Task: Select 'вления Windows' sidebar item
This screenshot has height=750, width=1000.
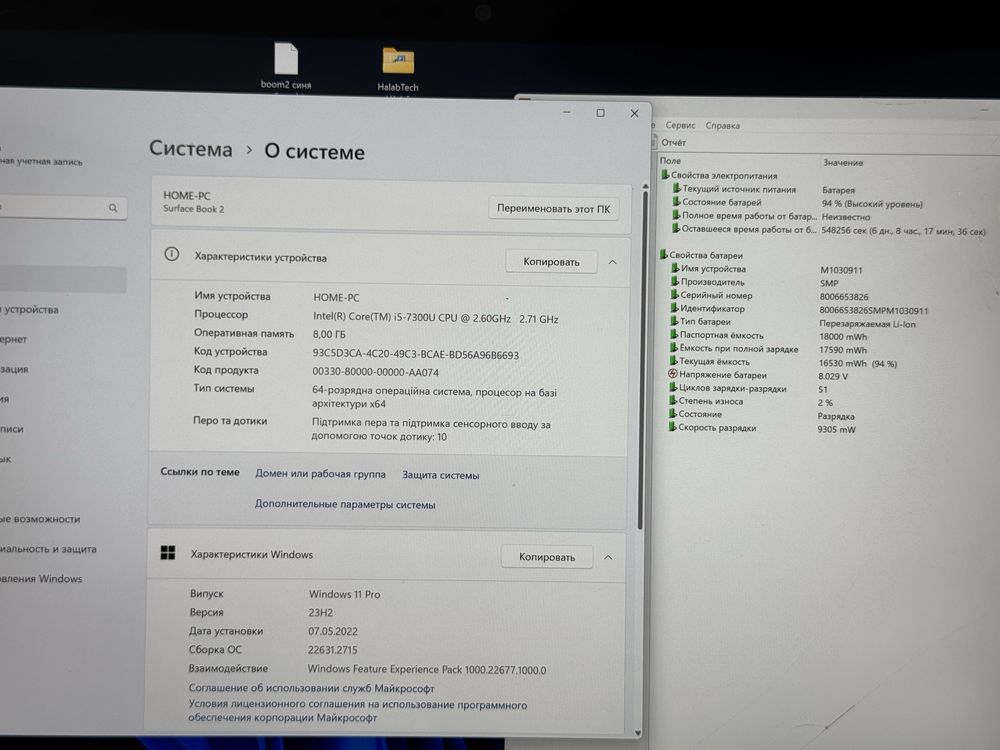Action: point(41,578)
